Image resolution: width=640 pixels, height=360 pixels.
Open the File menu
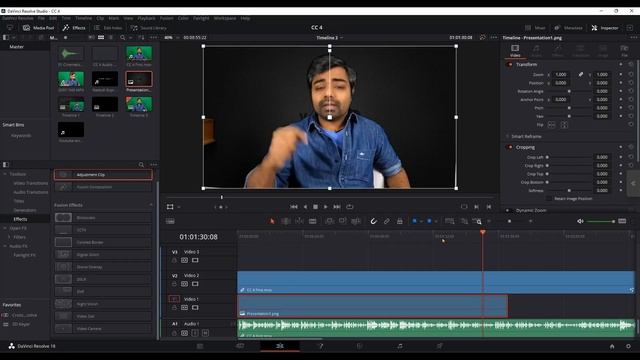click(x=41, y=18)
